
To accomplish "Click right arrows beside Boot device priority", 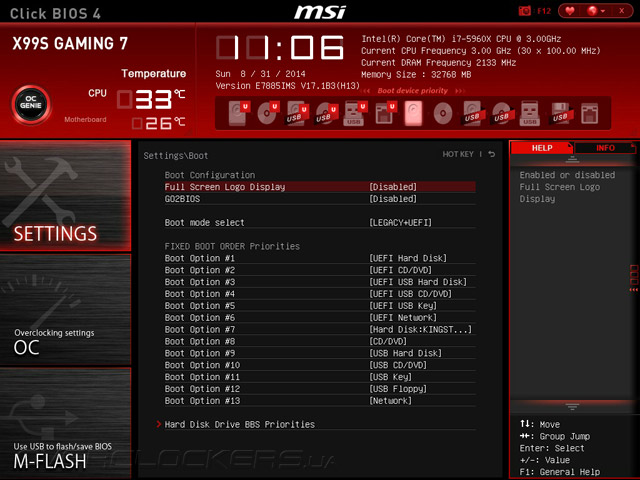I will (x=460, y=91).
